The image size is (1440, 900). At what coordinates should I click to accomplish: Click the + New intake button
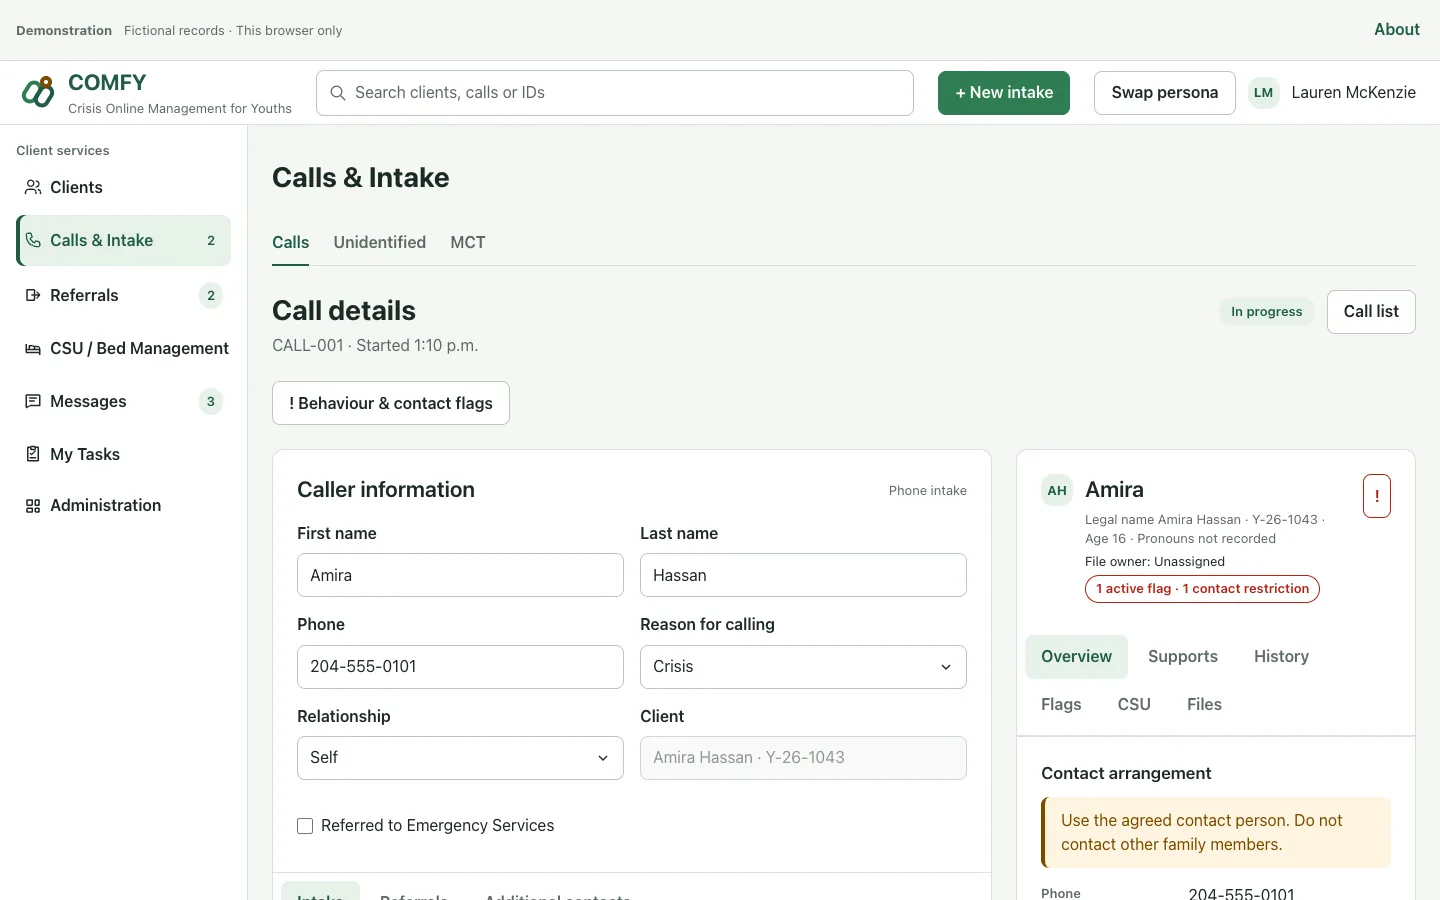tap(1004, 93)
